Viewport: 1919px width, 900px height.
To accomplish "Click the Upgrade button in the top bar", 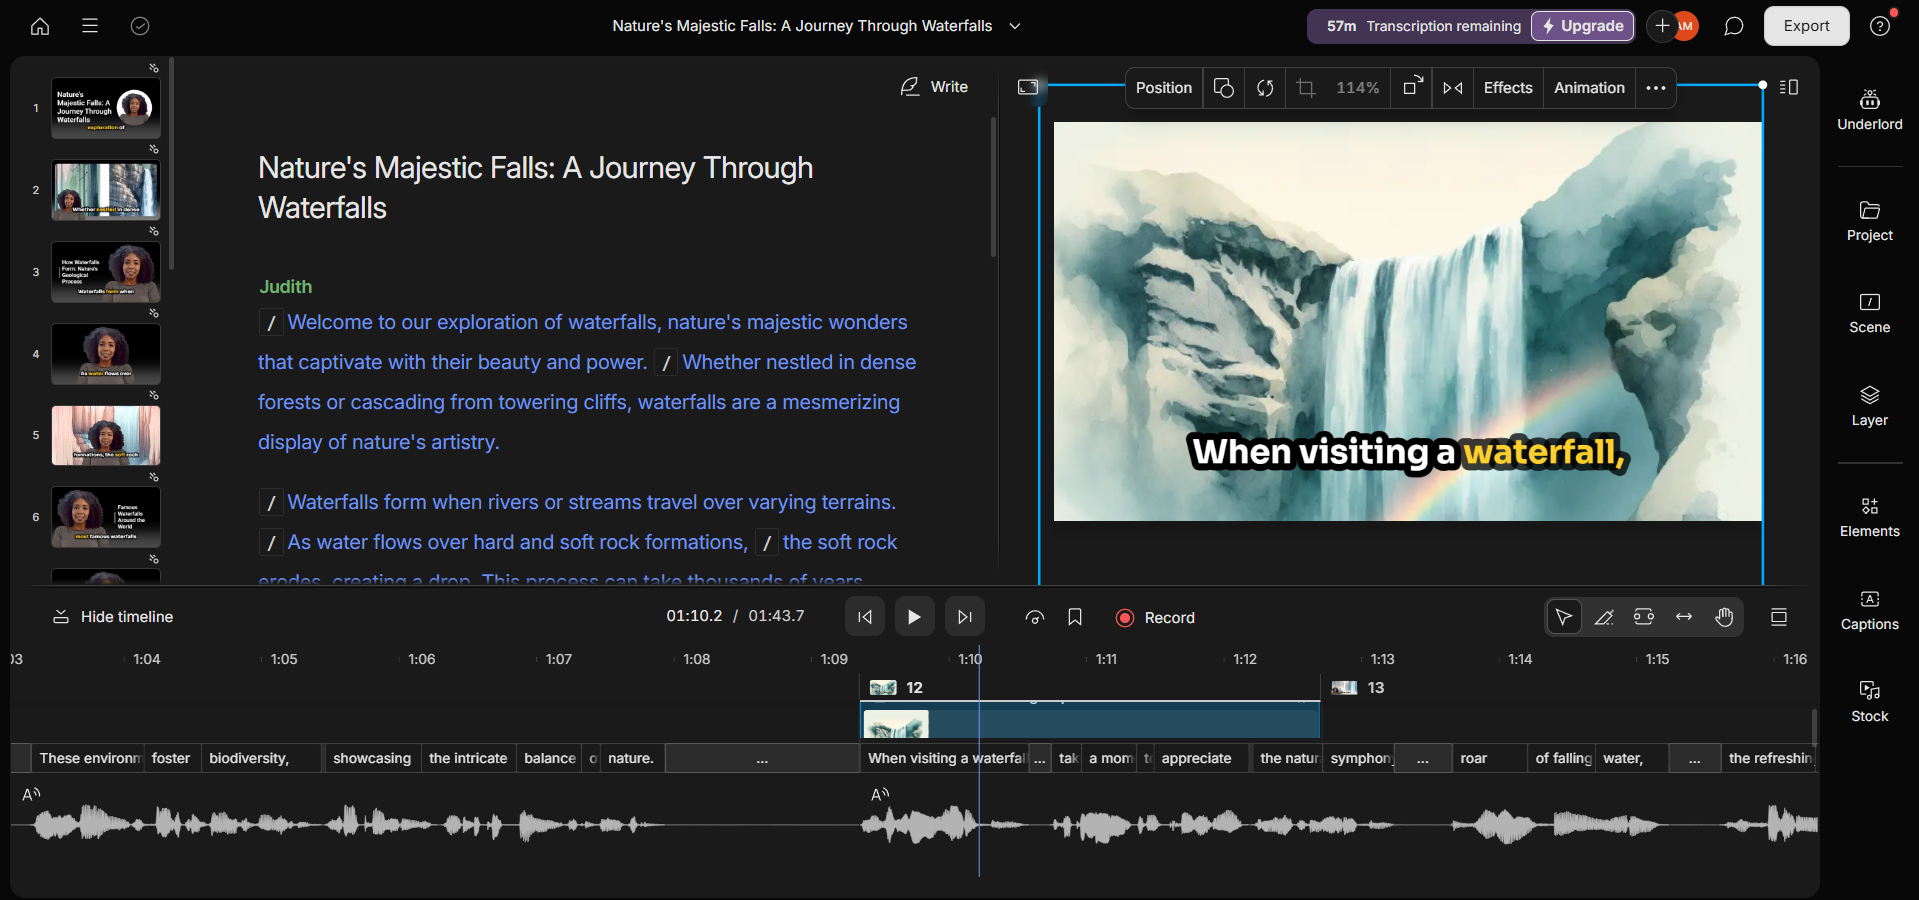I will [1581, 26].
